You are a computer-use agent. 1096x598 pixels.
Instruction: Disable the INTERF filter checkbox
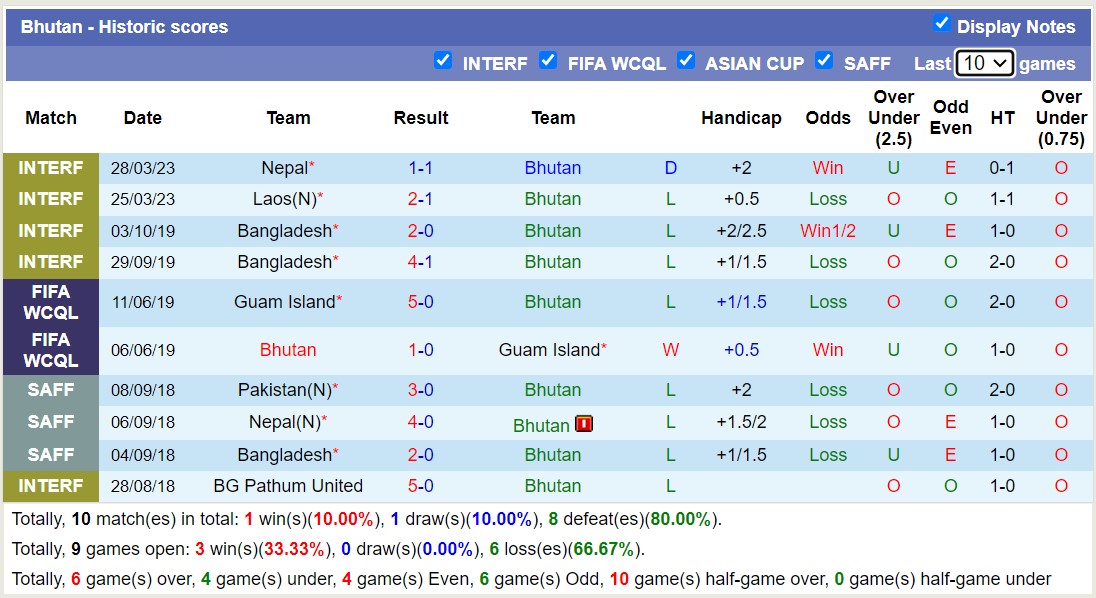tap(443, 60)
